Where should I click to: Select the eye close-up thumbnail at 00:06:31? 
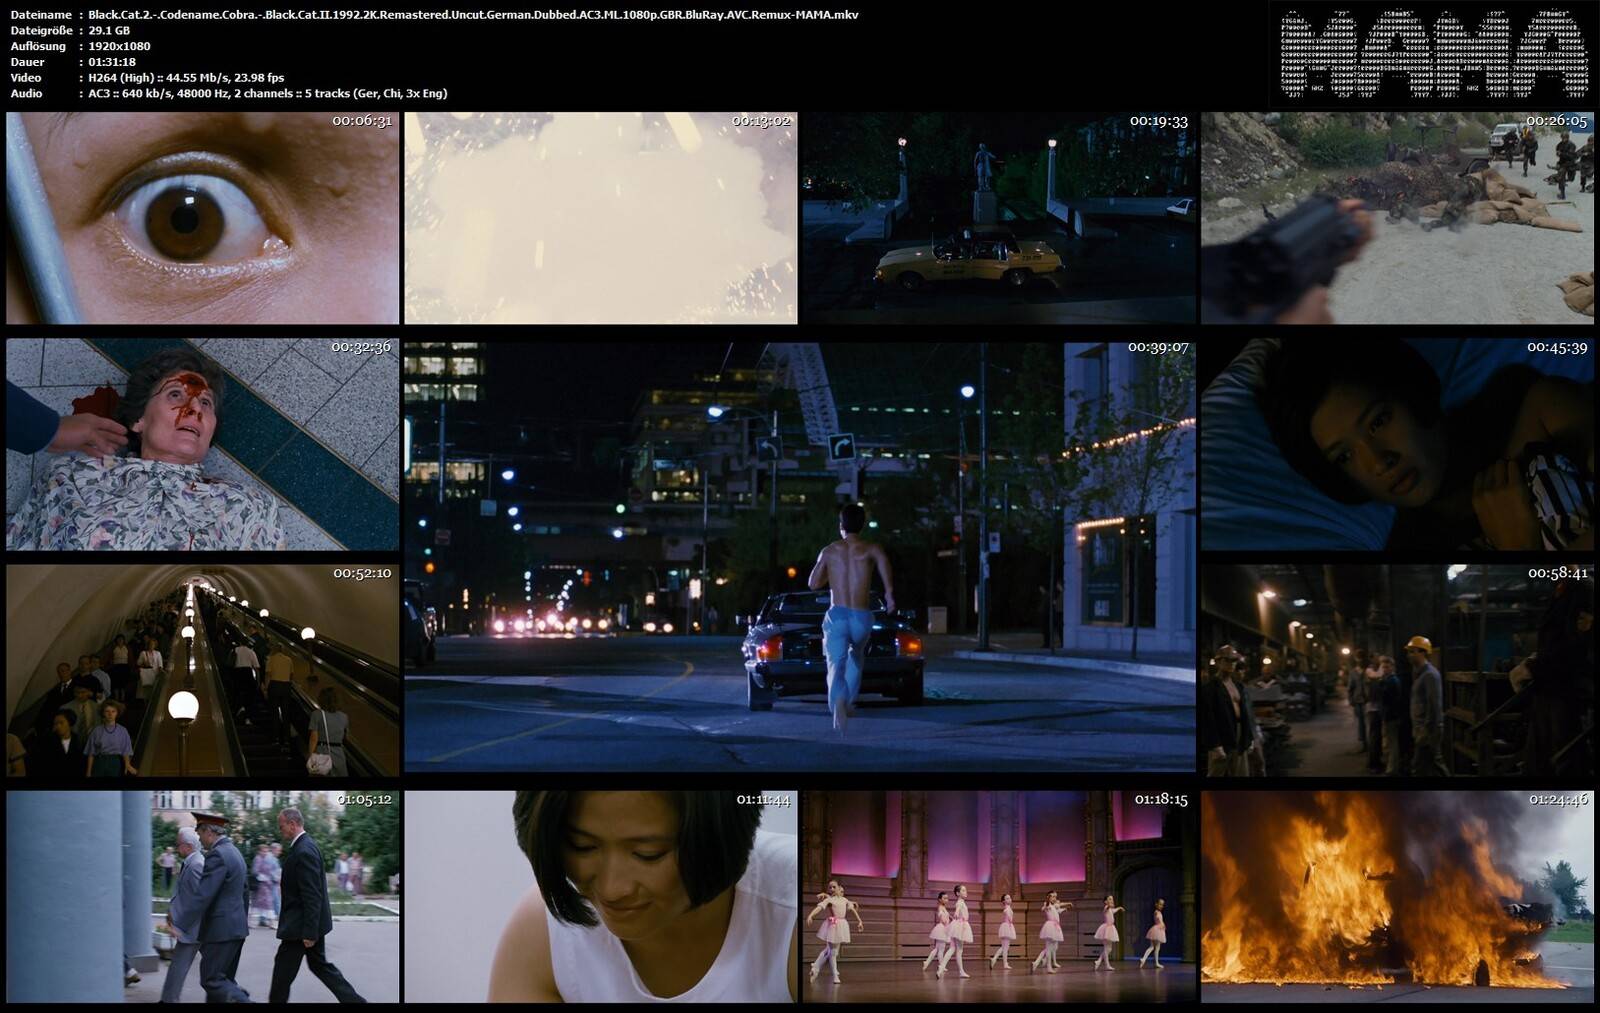click(202, 217)
